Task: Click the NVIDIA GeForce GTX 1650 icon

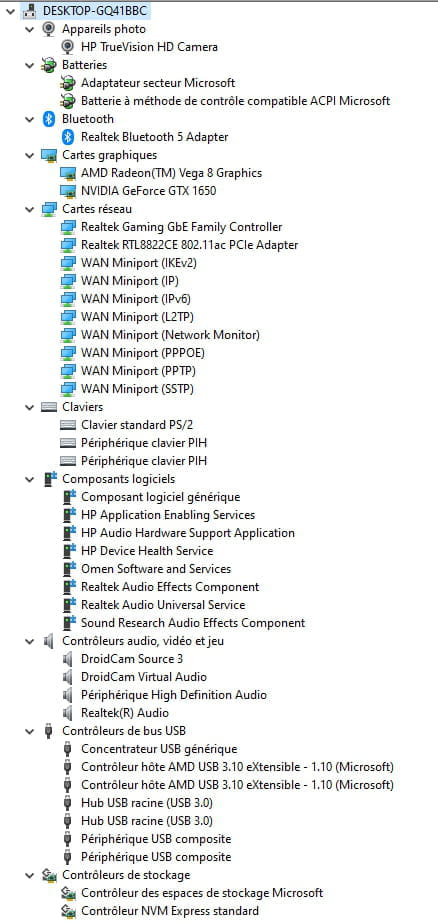Action: pos(68,191)
